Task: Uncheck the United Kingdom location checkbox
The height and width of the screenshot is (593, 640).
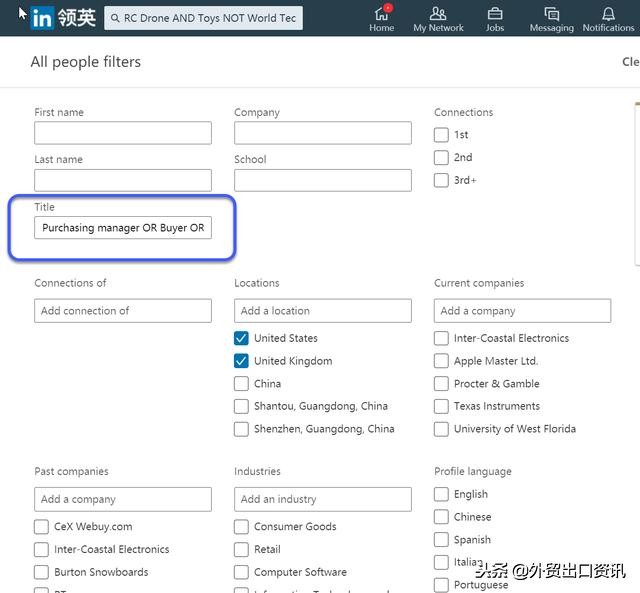Action: 241,361
